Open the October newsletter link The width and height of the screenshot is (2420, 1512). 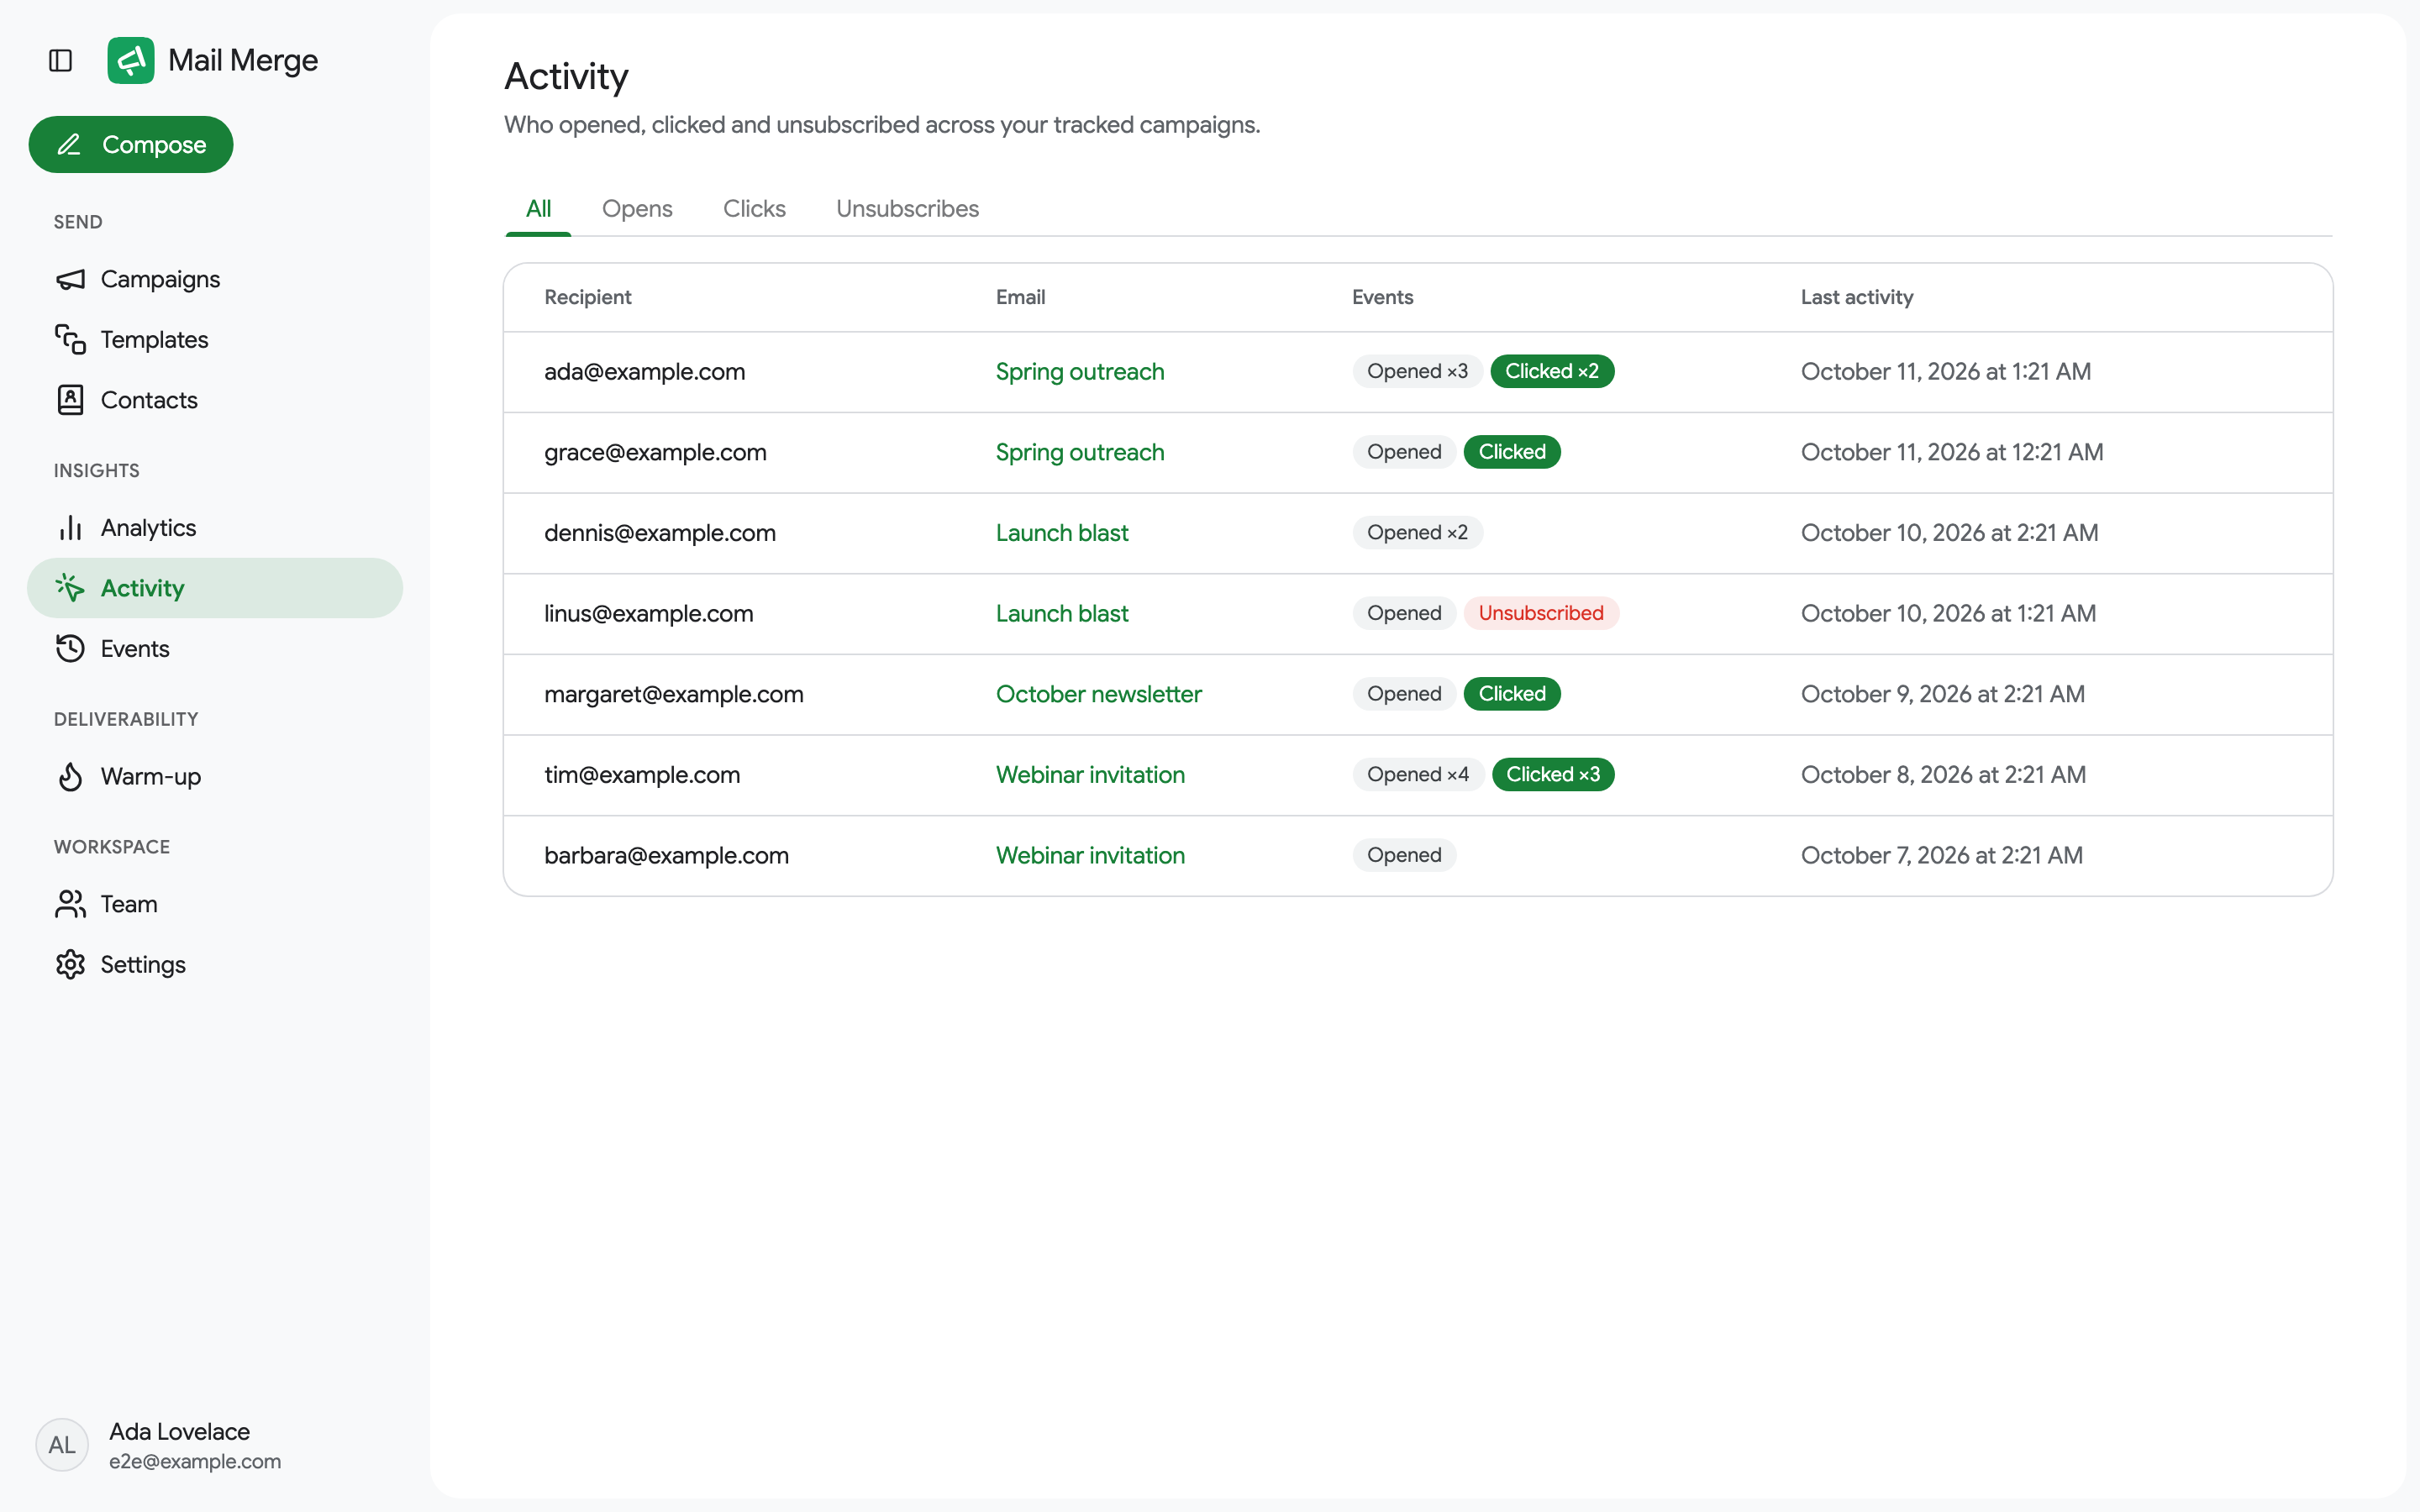point(1099,695)
